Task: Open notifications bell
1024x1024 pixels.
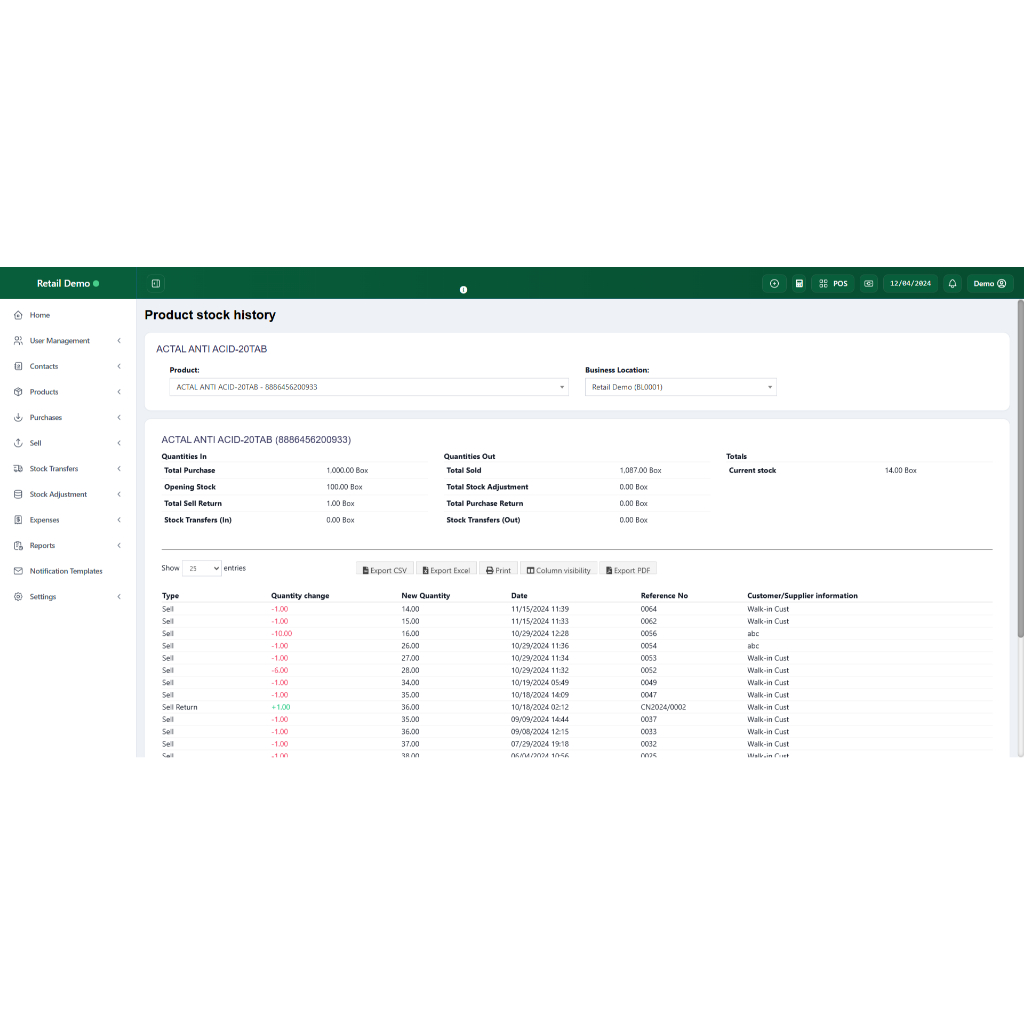Action: pos(952,284)
